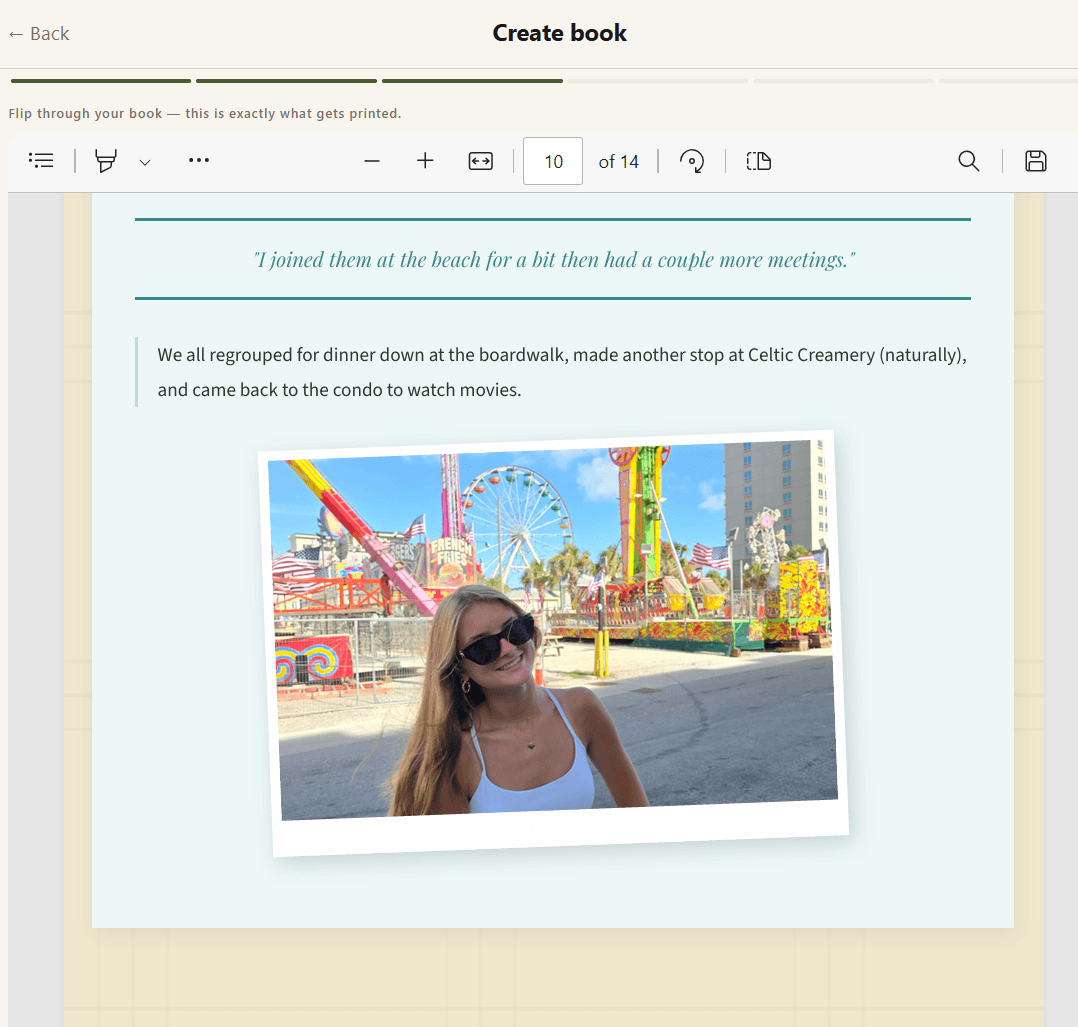Toggle the page view layout icon
This screenshot has width=1078, height=1027.
759,162
